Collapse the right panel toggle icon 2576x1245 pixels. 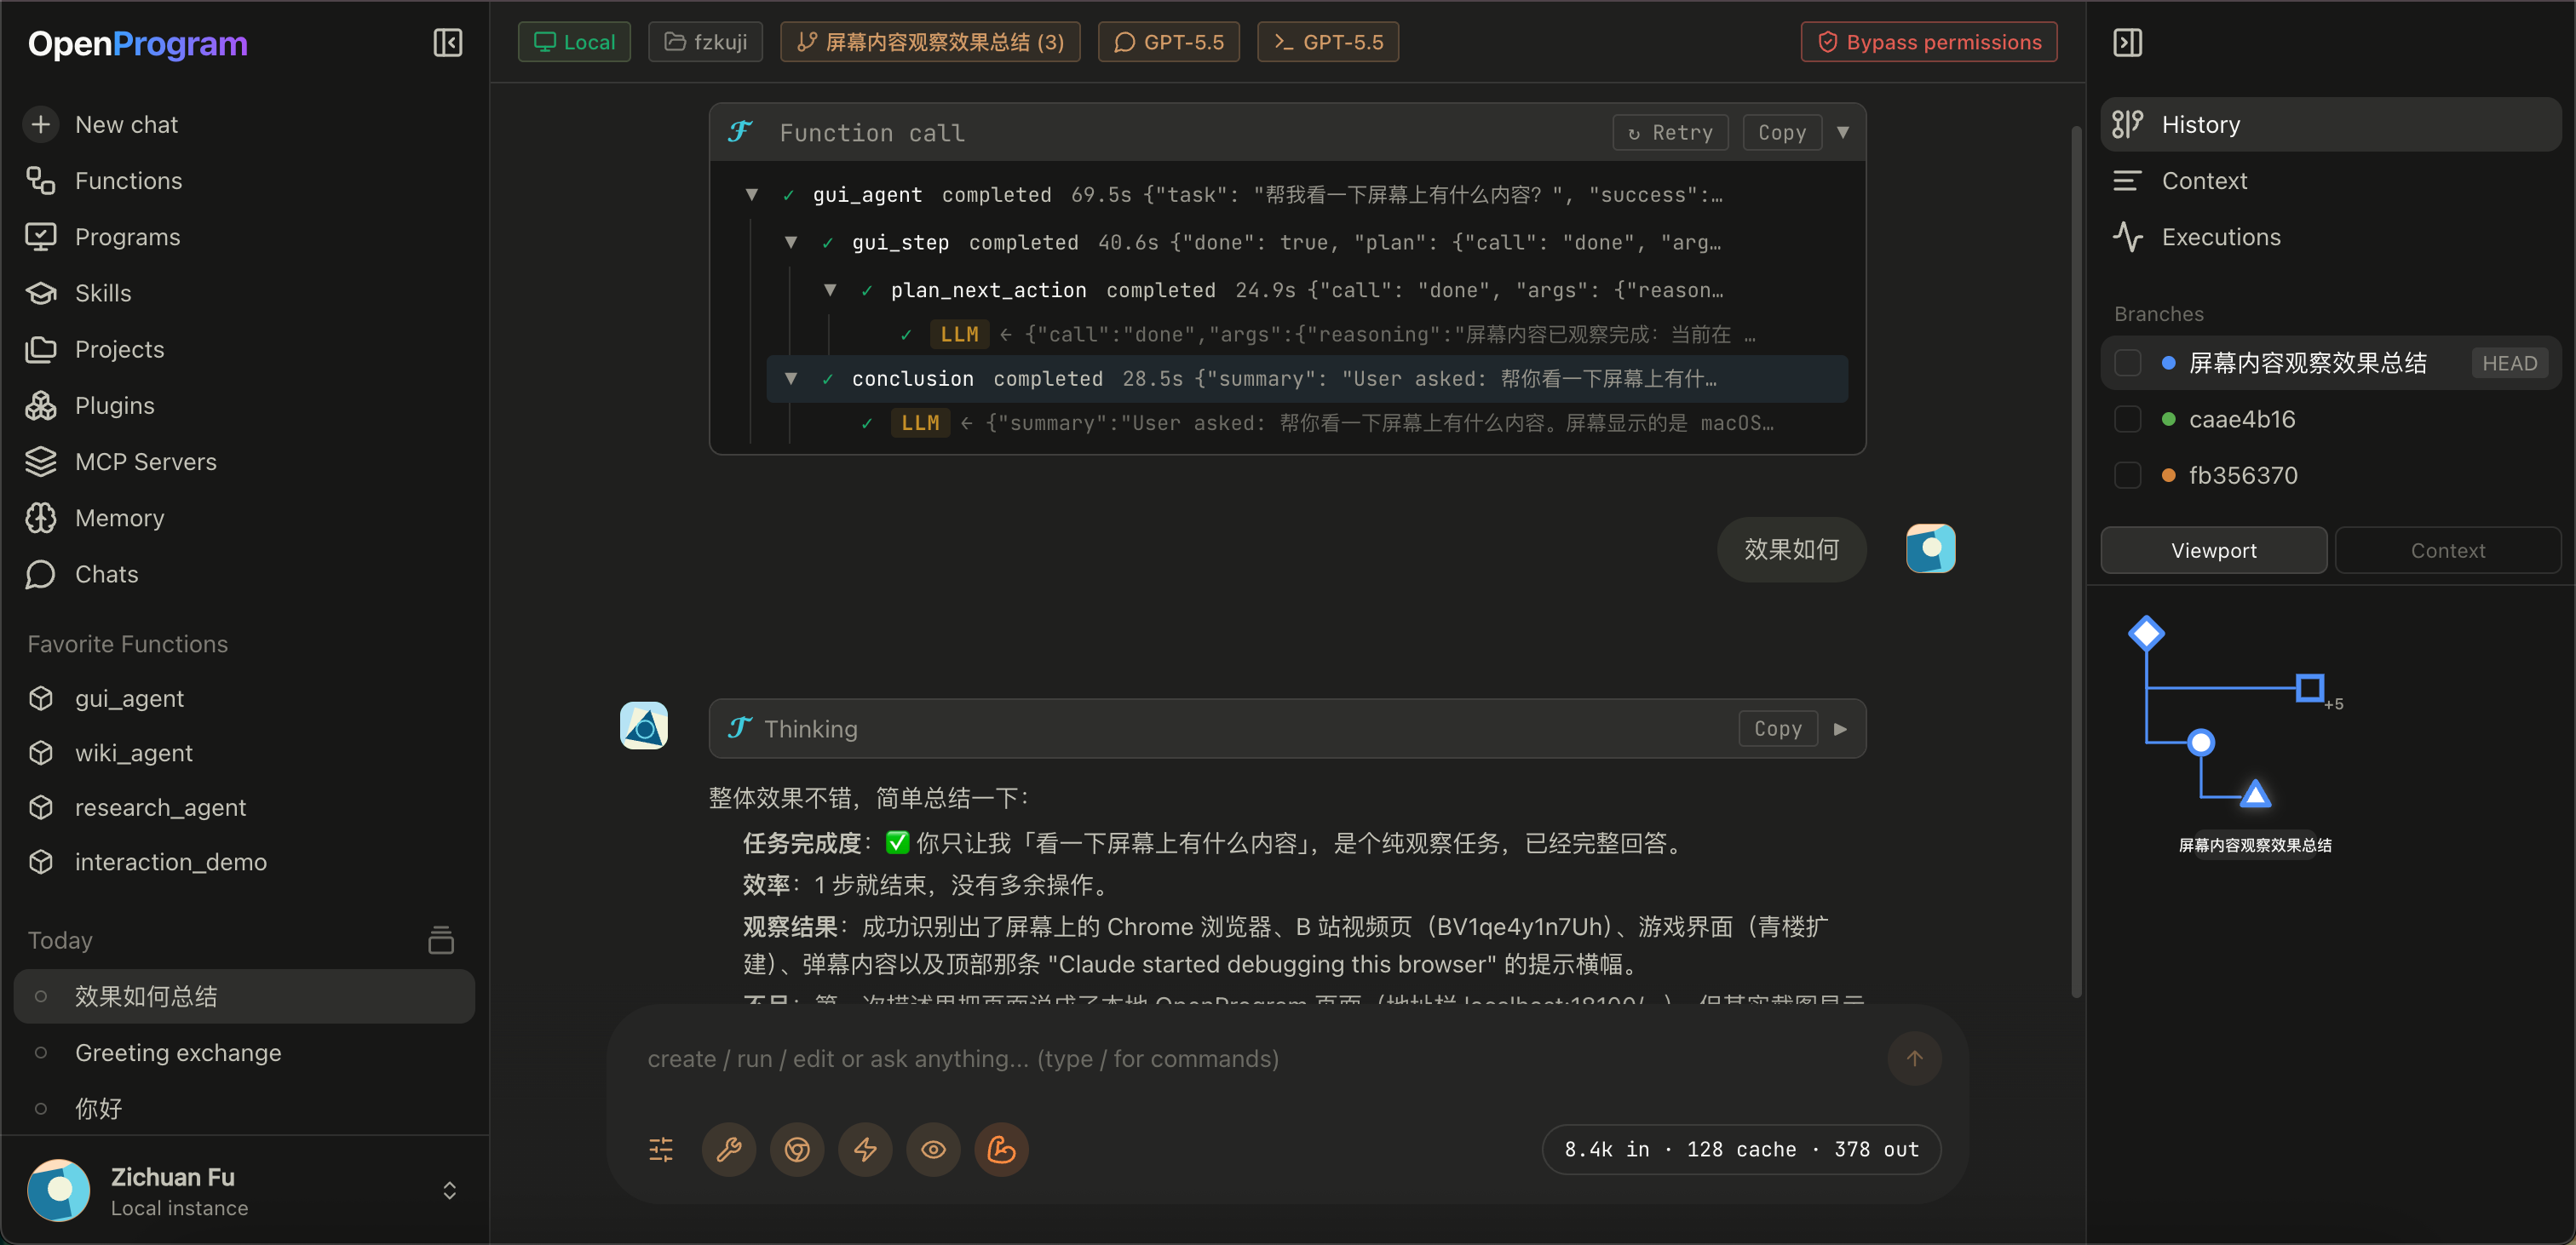(2127, 43)
